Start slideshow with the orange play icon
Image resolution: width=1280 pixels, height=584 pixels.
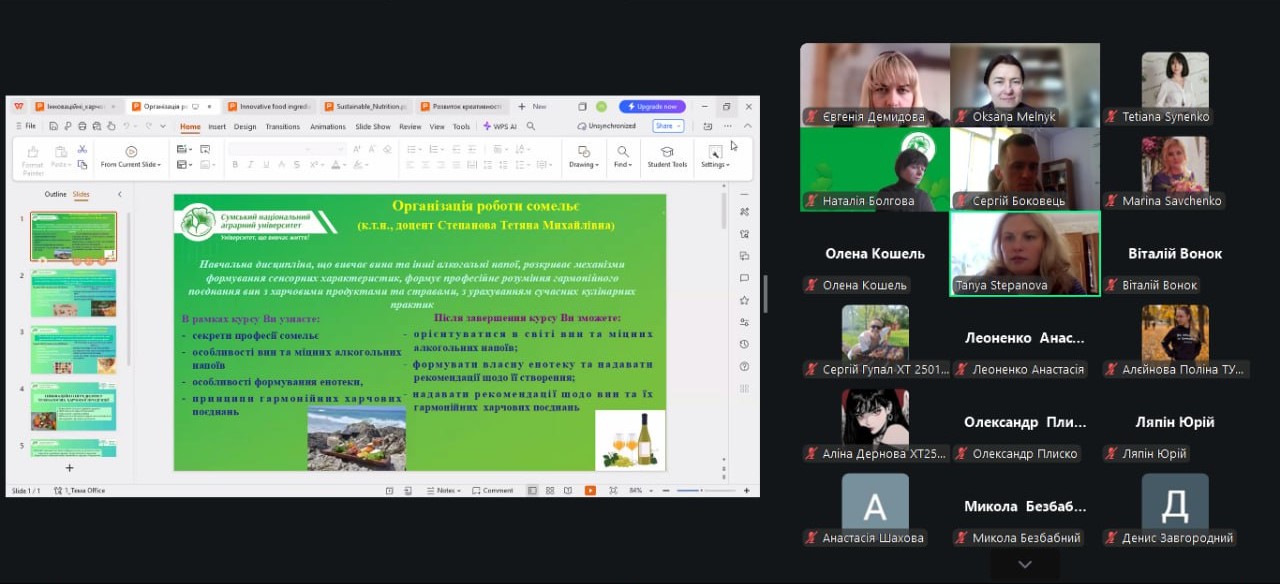pos(590,490)
